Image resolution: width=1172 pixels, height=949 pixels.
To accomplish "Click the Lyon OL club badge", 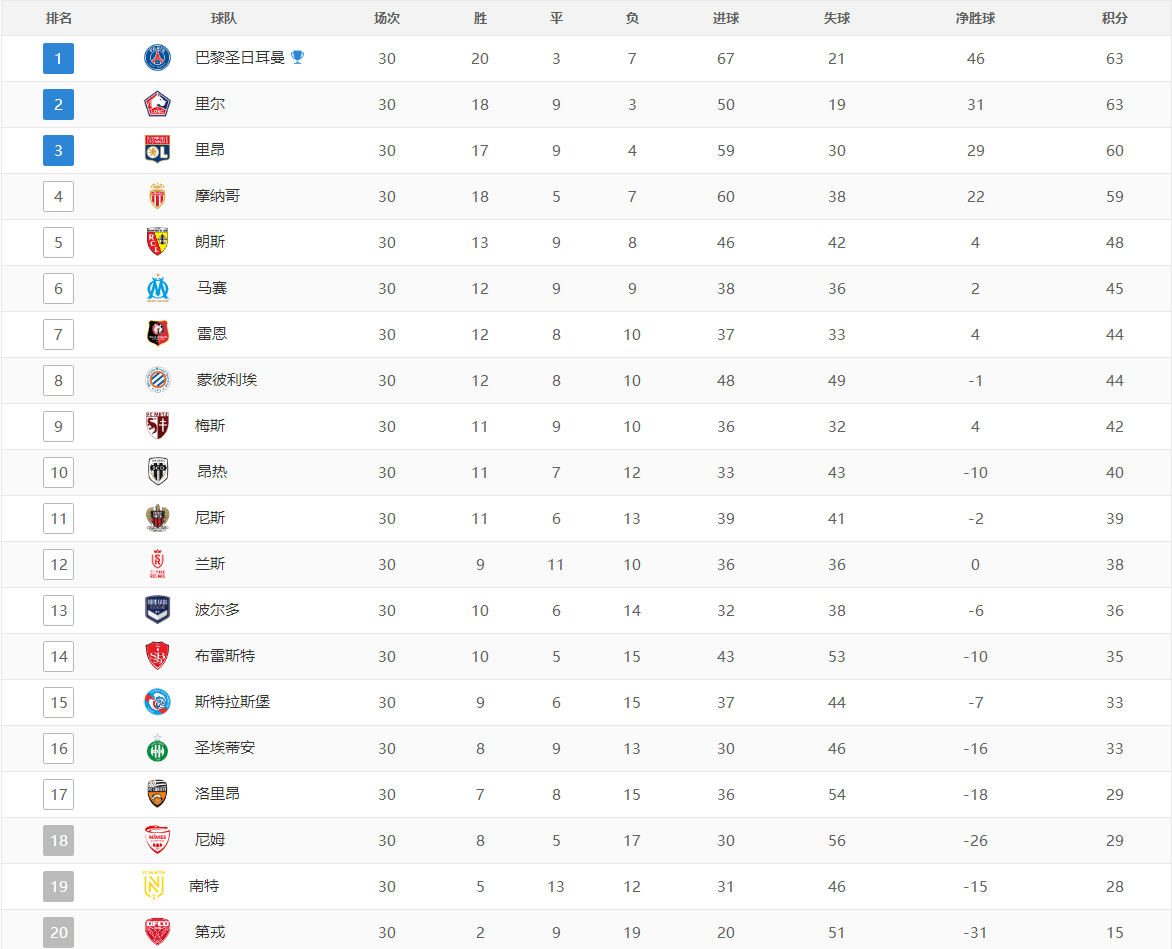I will (x=158, y=150).
